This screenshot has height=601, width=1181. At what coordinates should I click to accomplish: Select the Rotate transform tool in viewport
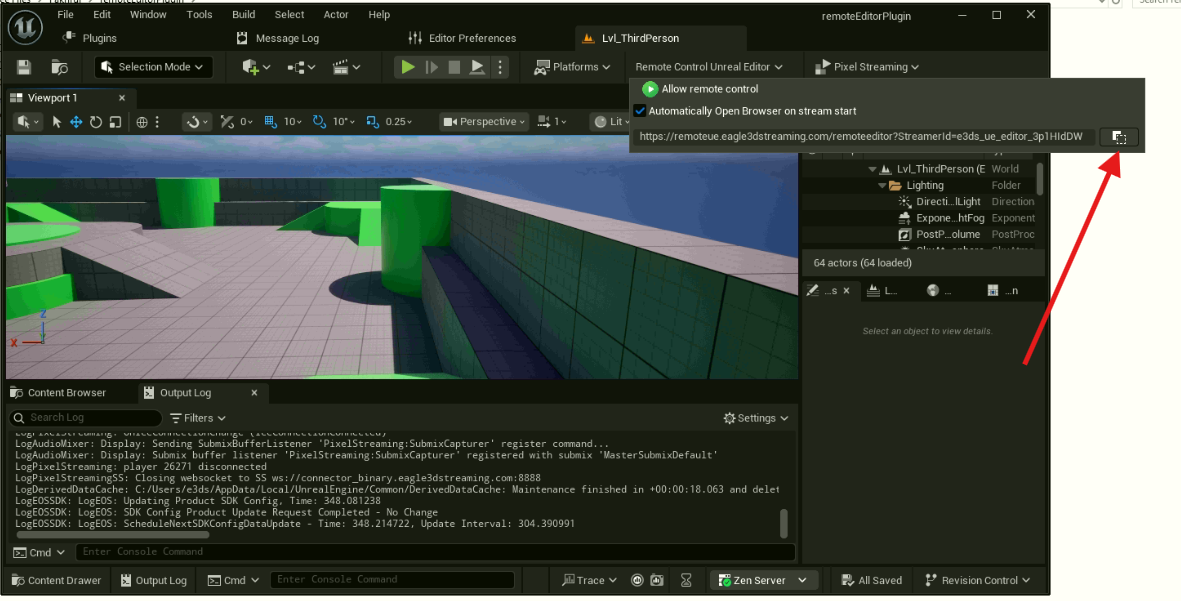96,122
